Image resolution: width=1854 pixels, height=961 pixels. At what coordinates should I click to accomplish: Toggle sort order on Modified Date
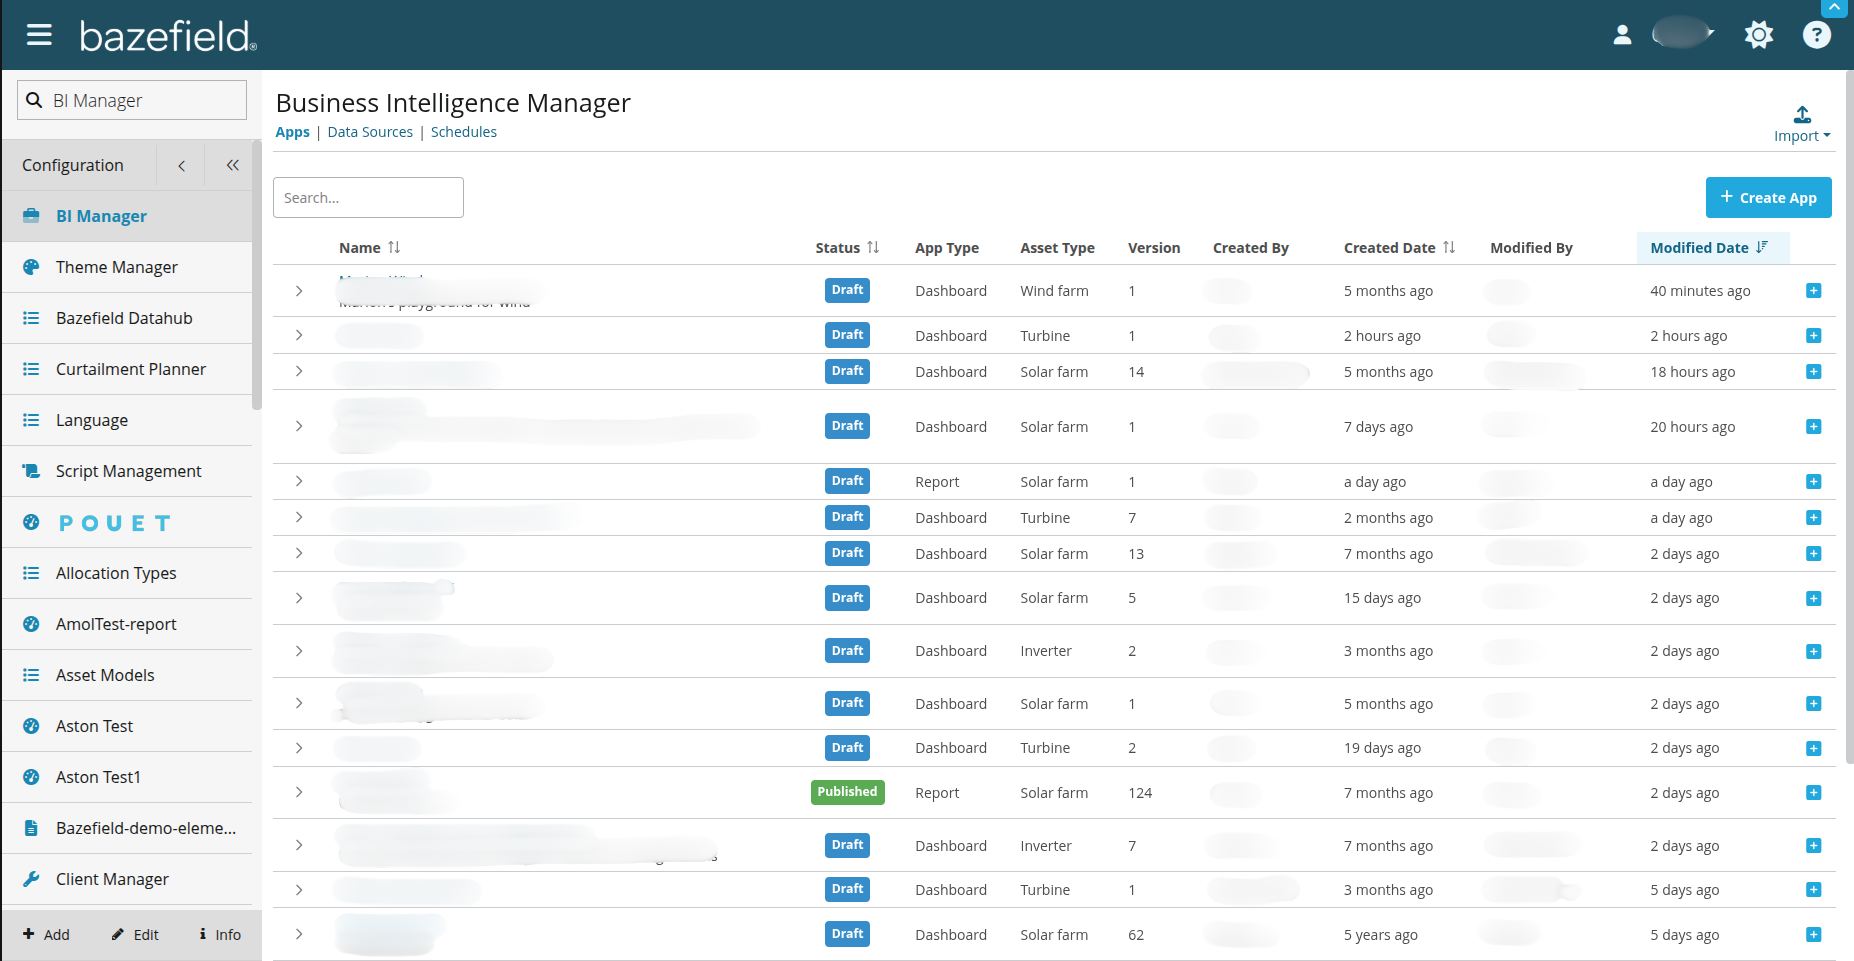(x=1761, y=247)
